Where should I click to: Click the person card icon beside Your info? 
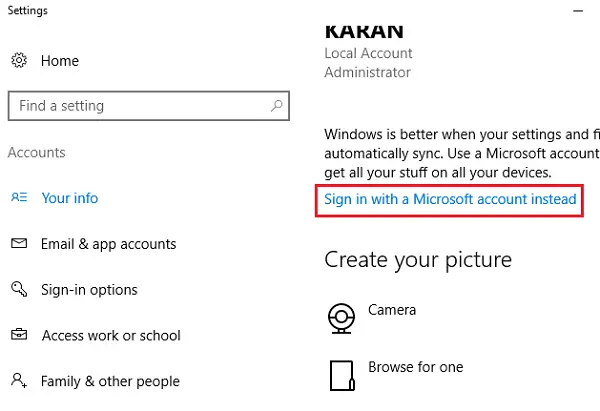click(x=19, y=198)
